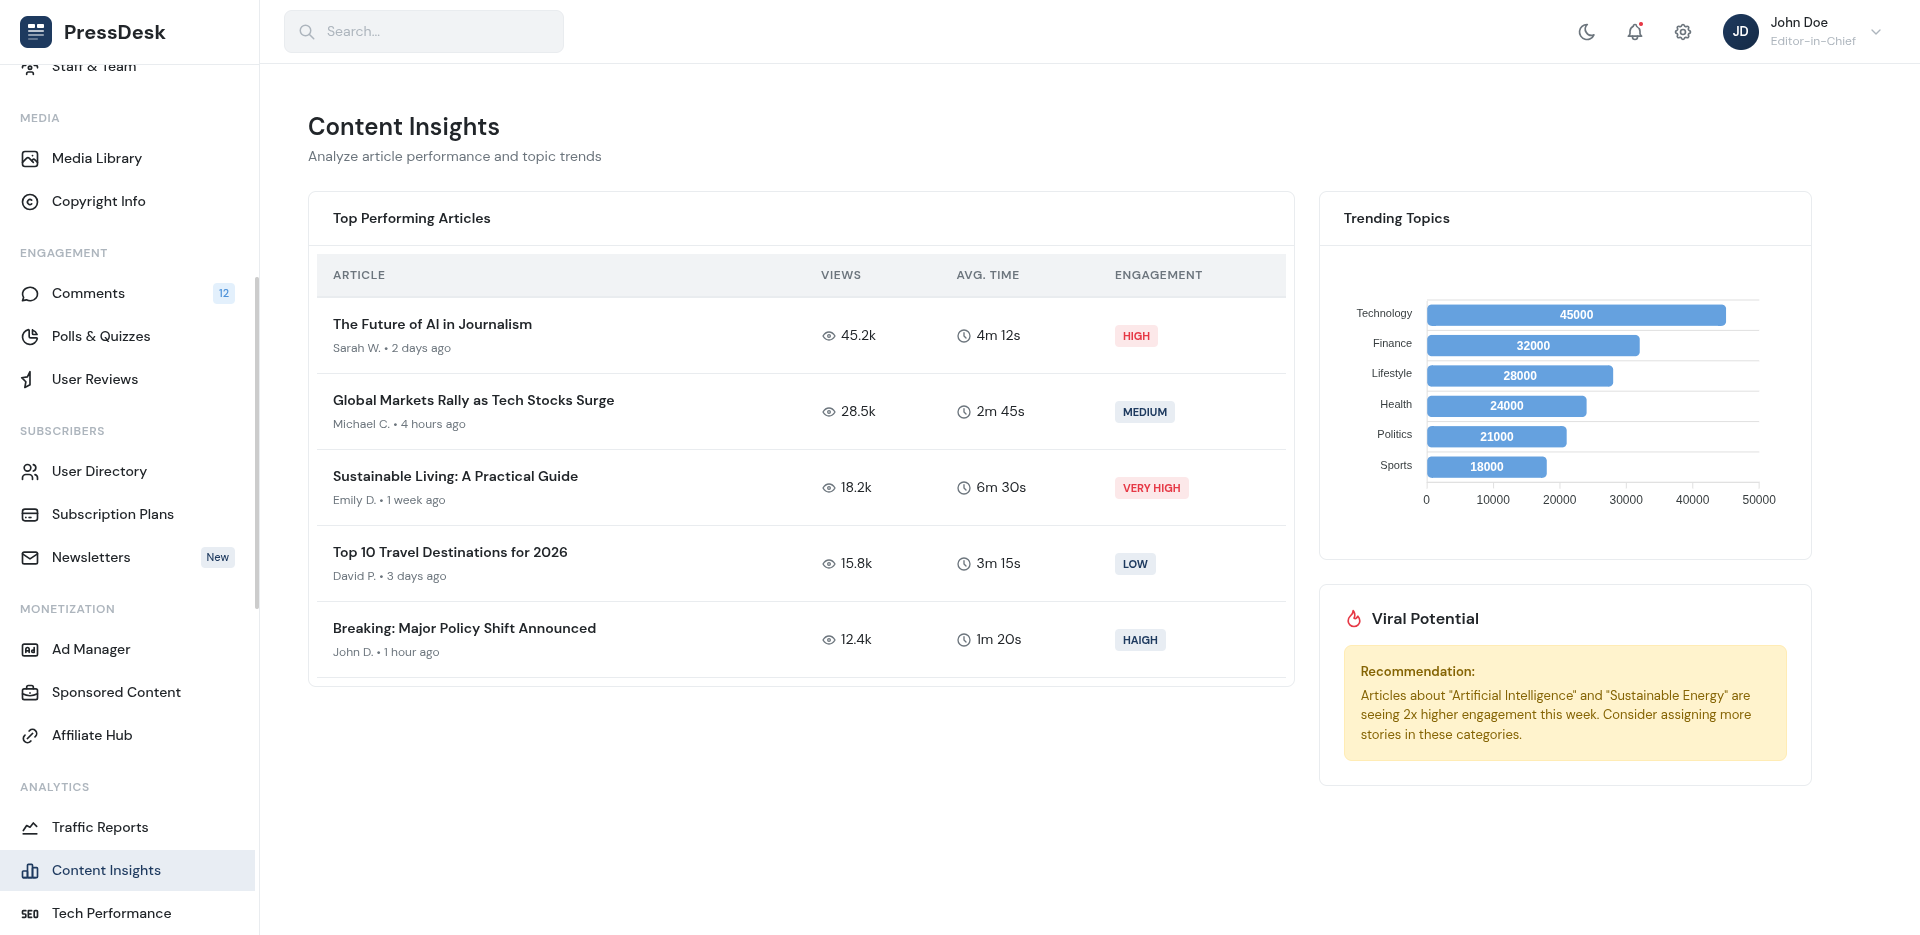Open settings gear in top bar
This screenshot has height=935, width=1920.
(x=1682, y=32)
